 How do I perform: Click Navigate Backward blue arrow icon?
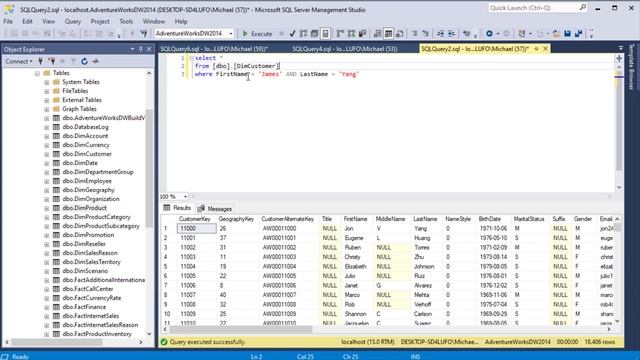click(x=489, y=34)
